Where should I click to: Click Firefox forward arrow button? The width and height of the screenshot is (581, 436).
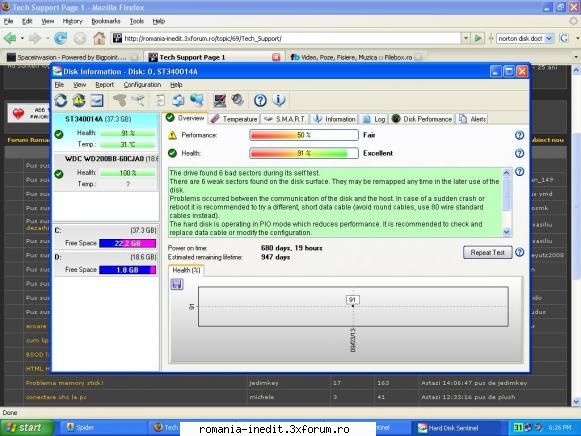pos(35,38)
